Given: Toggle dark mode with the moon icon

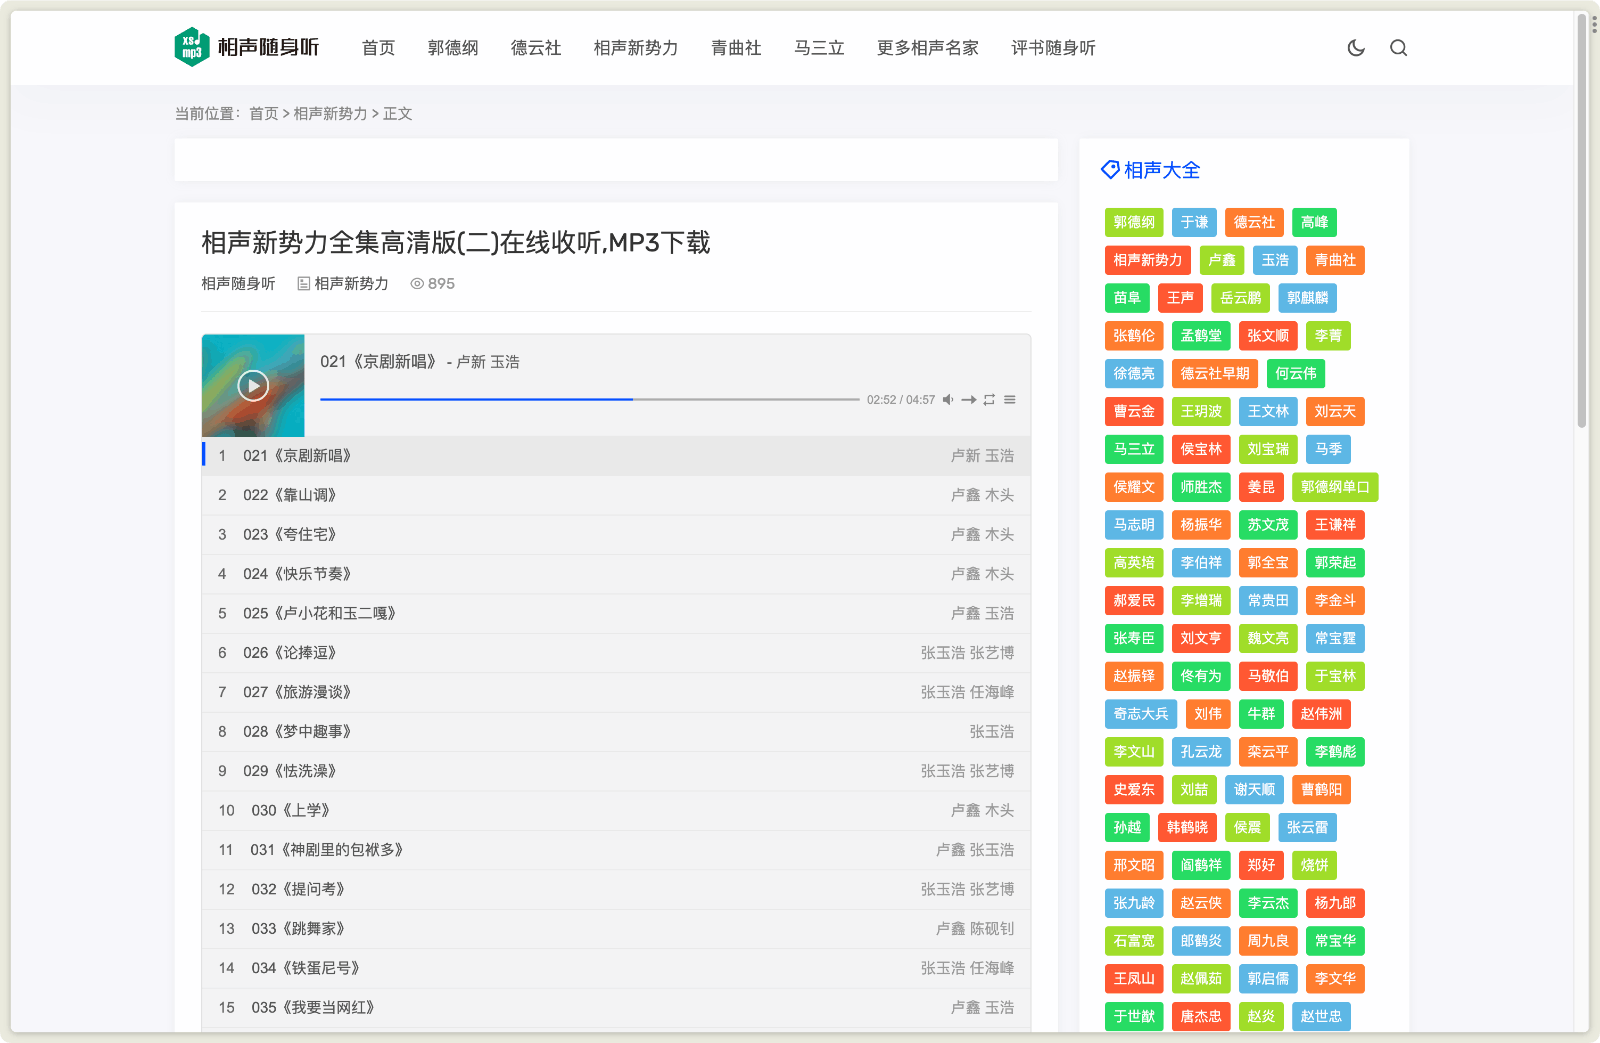Looking at the screenshot, I should pyautogui.click(x=1356, y=48).
